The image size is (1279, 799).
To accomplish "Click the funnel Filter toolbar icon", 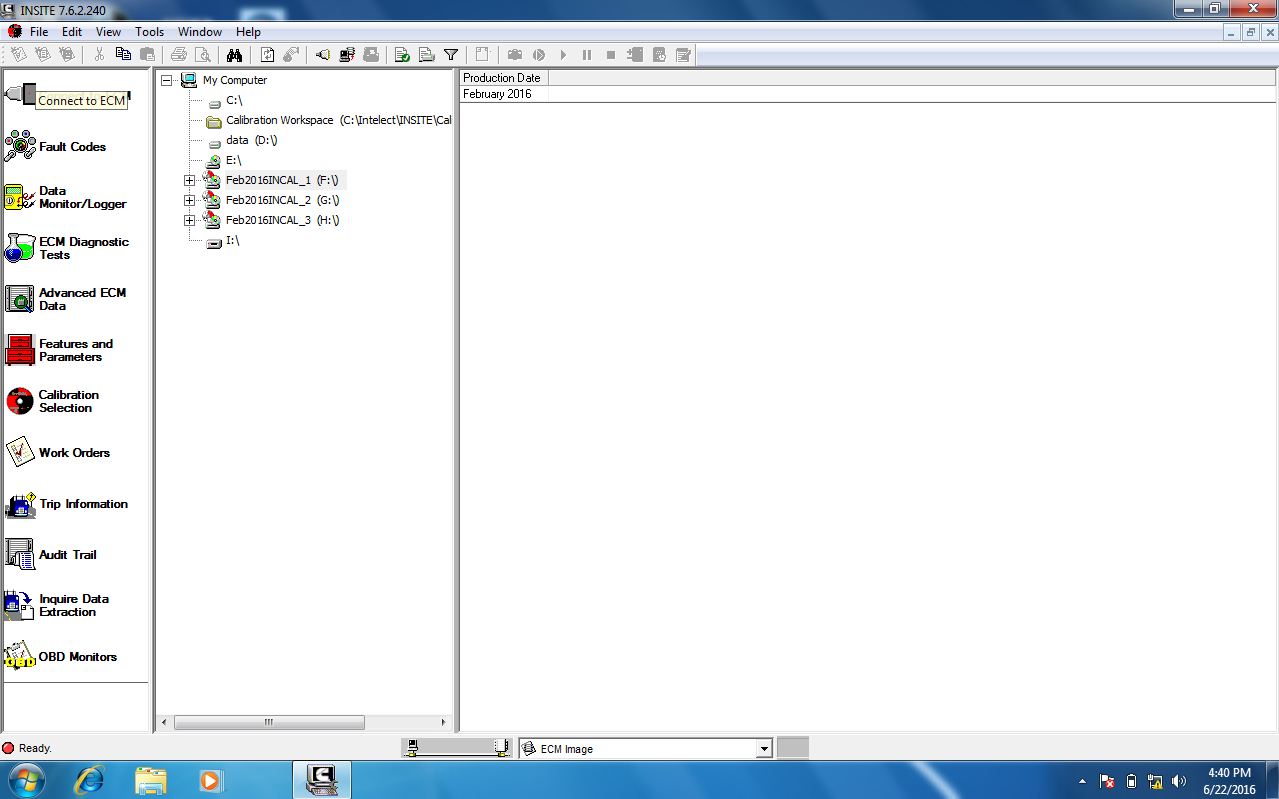I will tap(451, 55).
